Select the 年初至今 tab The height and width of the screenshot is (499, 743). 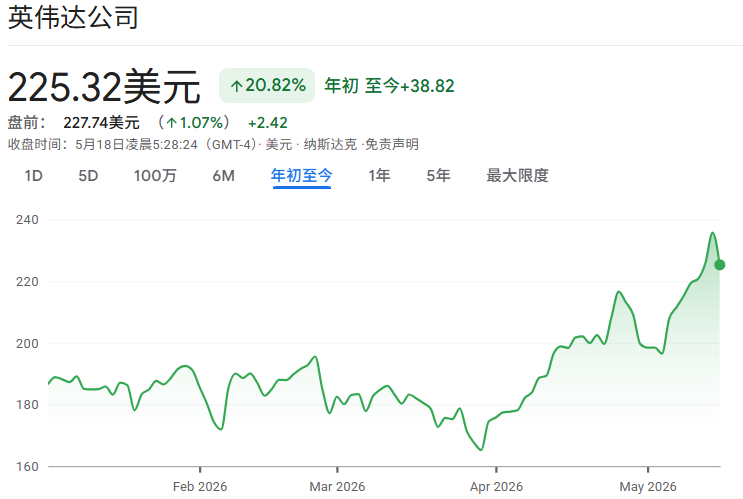[302, 176]
